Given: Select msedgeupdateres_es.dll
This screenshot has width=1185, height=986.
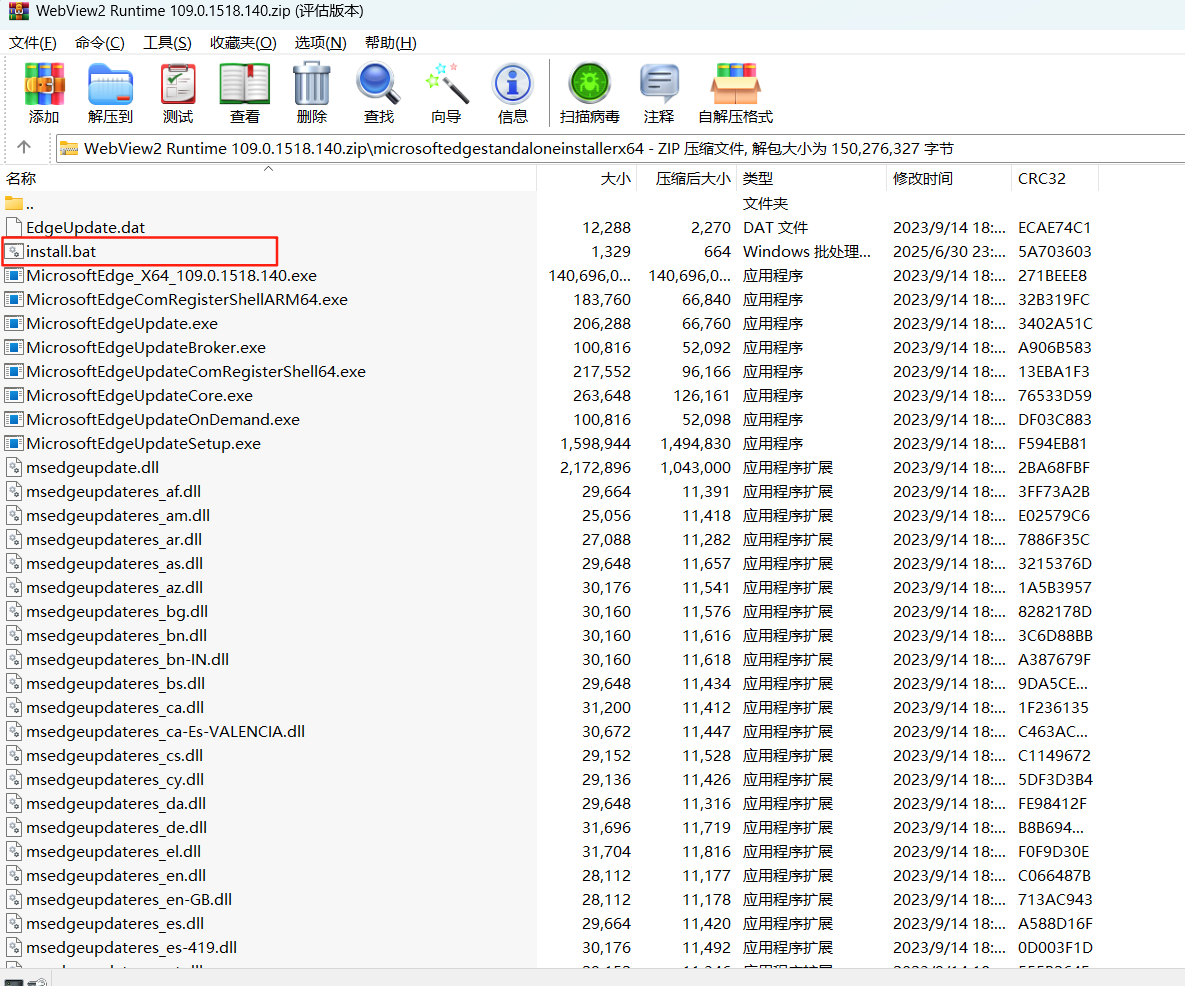Looking at the screenshot, I should 115,923.
